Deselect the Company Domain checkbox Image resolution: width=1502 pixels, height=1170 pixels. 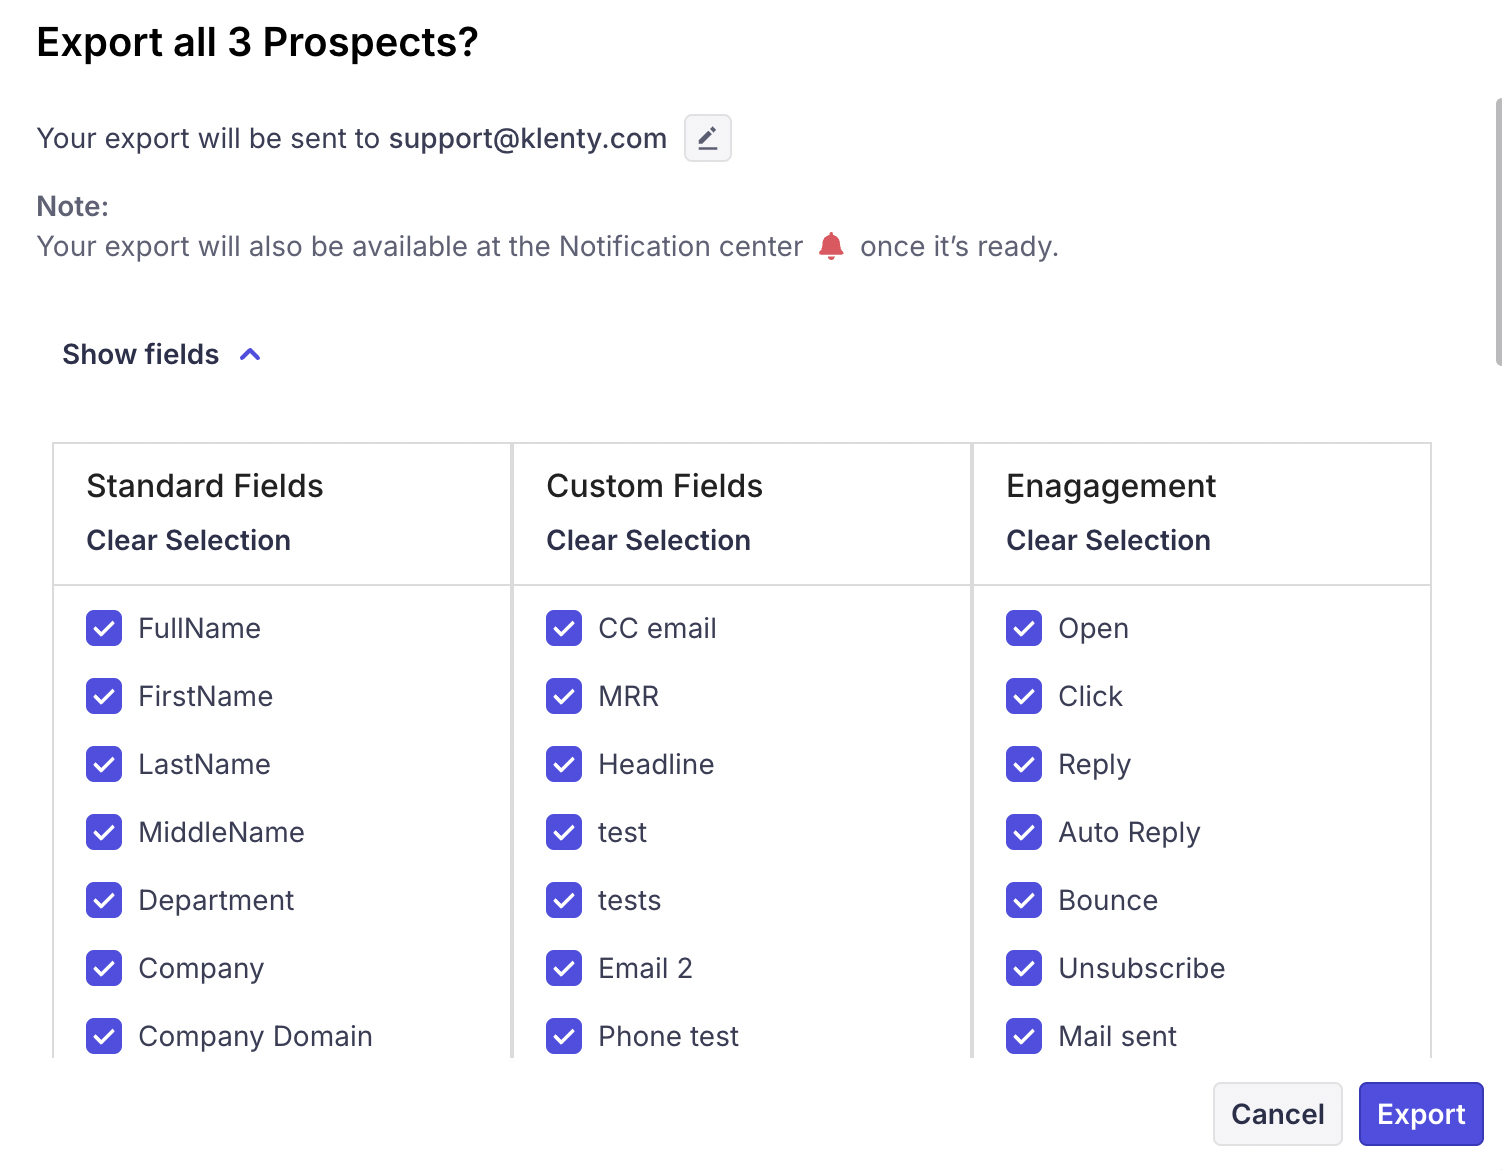pyautogui.click(x=104, y=1036)
